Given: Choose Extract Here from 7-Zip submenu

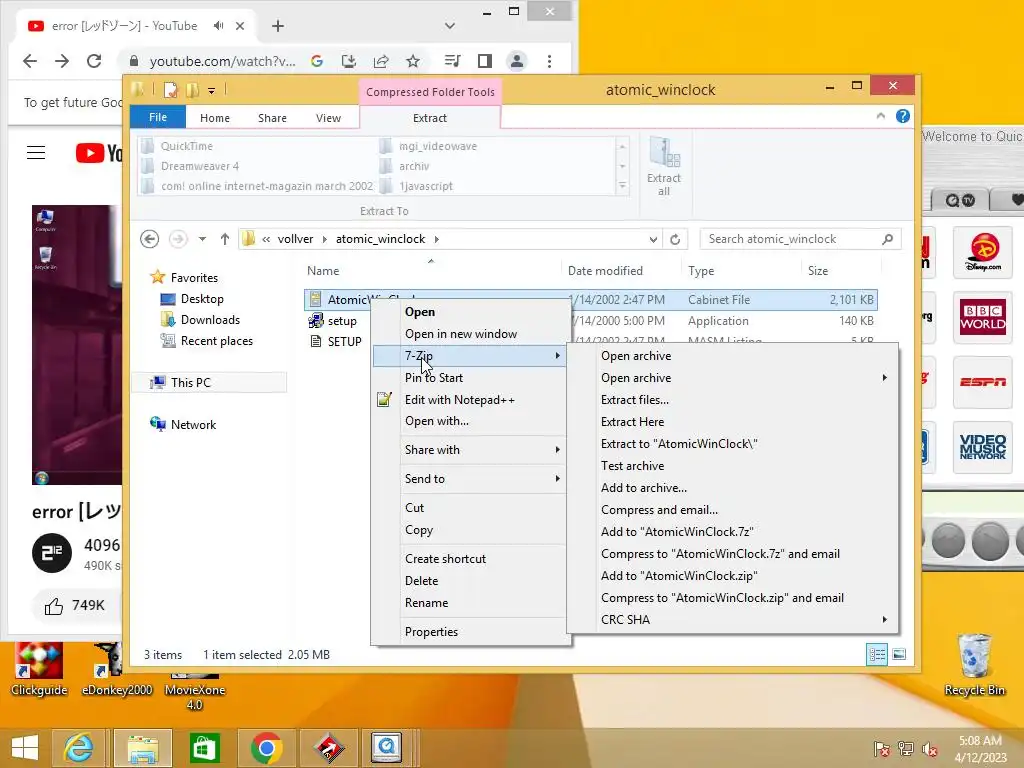Looking at the screenshot, I should (632, 422).
